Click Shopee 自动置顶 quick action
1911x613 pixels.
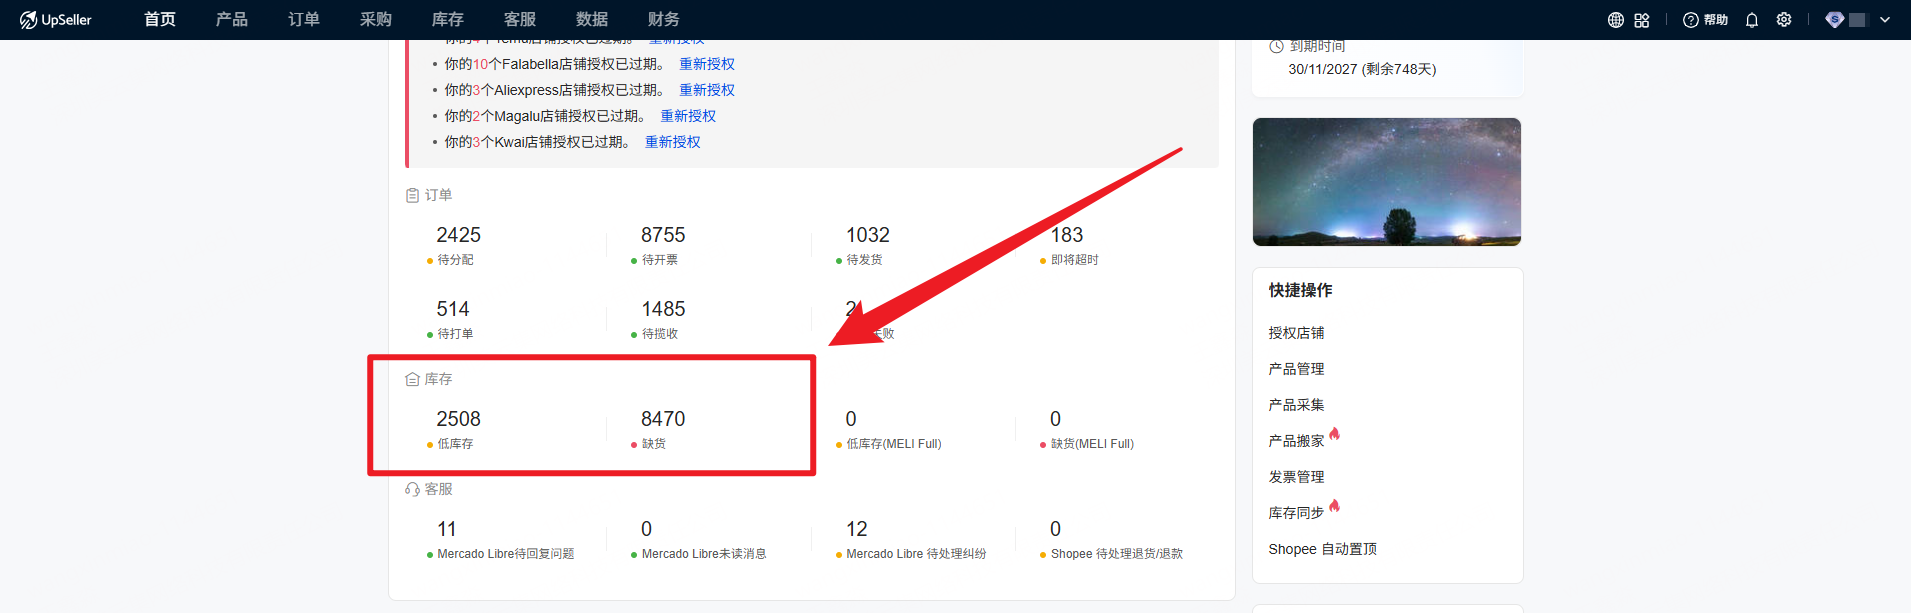tap(1322, 549)
